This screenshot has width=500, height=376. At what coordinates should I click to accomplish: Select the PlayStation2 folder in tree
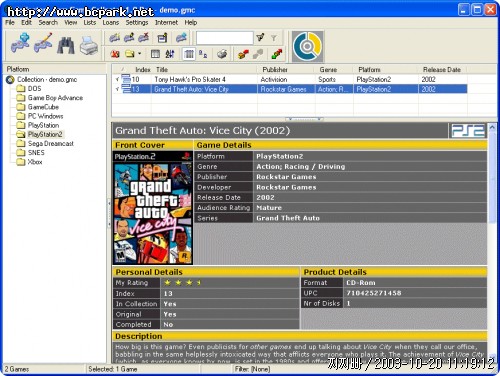tap(45, 134)
